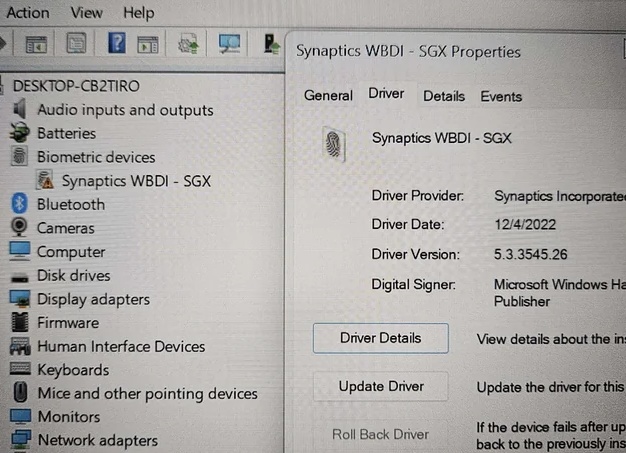Image resolution: width=626 pixels, height=453 pixels.
Task: Click the Keyboards category icon
Action: click(20, 368)
